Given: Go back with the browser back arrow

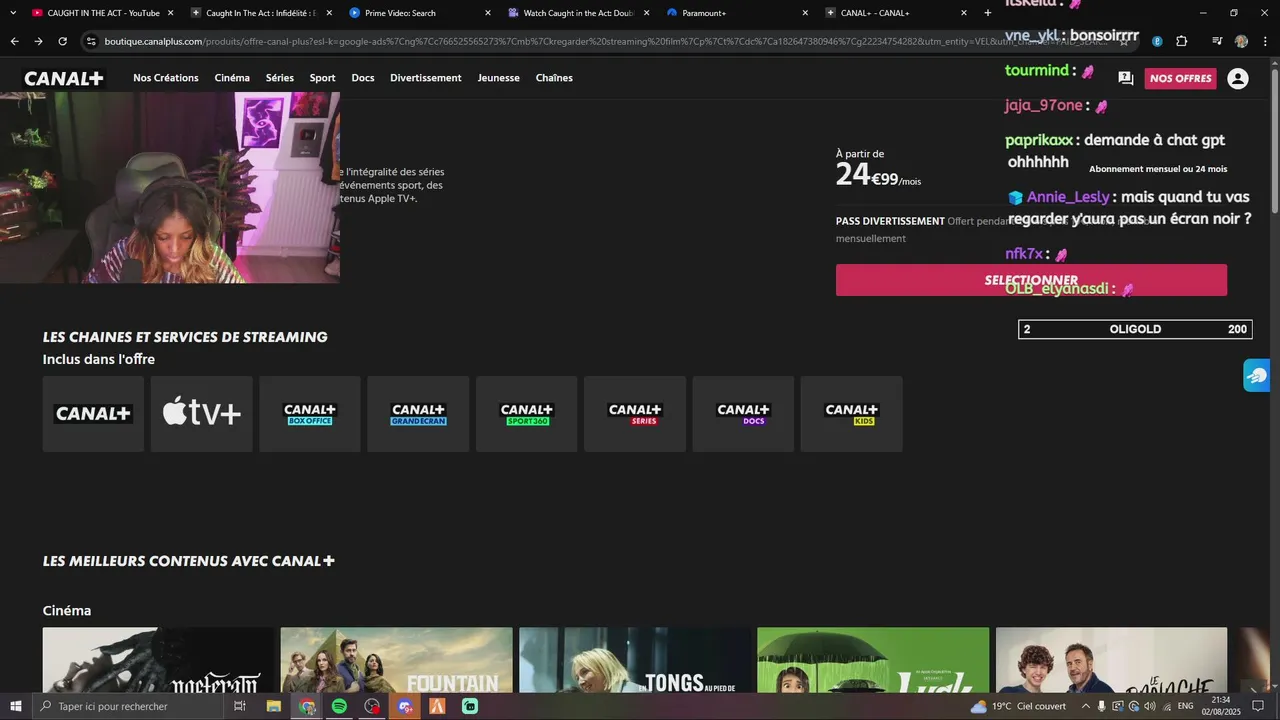Looking at the screenshot, I should [14, 41].
